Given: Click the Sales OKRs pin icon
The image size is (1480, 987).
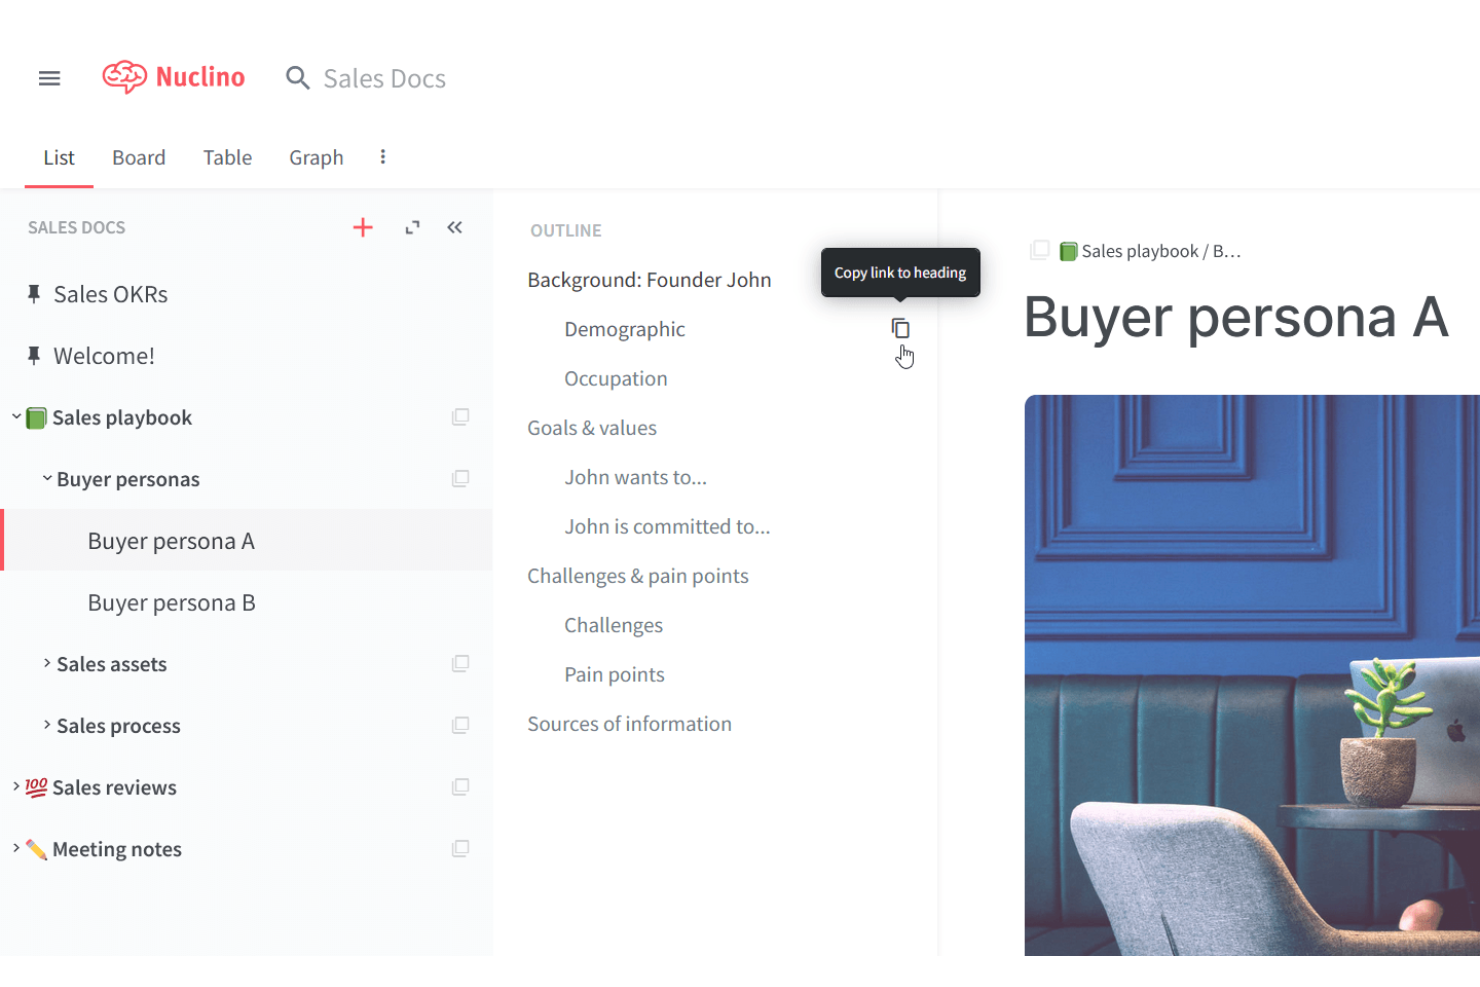Looking at the screenshot, I should 34,294.
